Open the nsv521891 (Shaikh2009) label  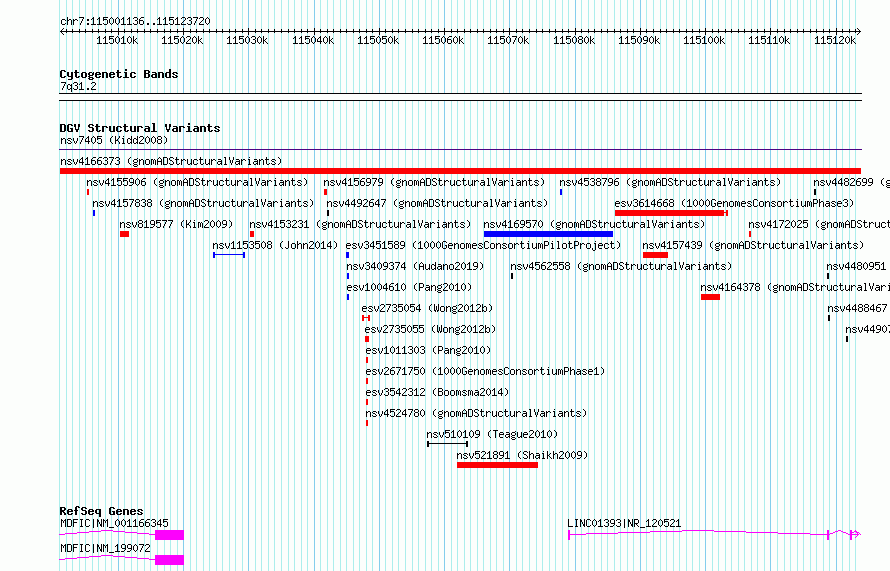[522, 455]
